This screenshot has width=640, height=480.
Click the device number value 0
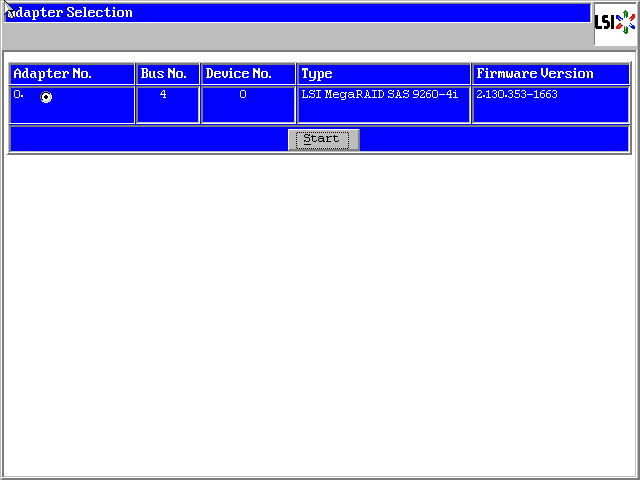pos(243,94)
